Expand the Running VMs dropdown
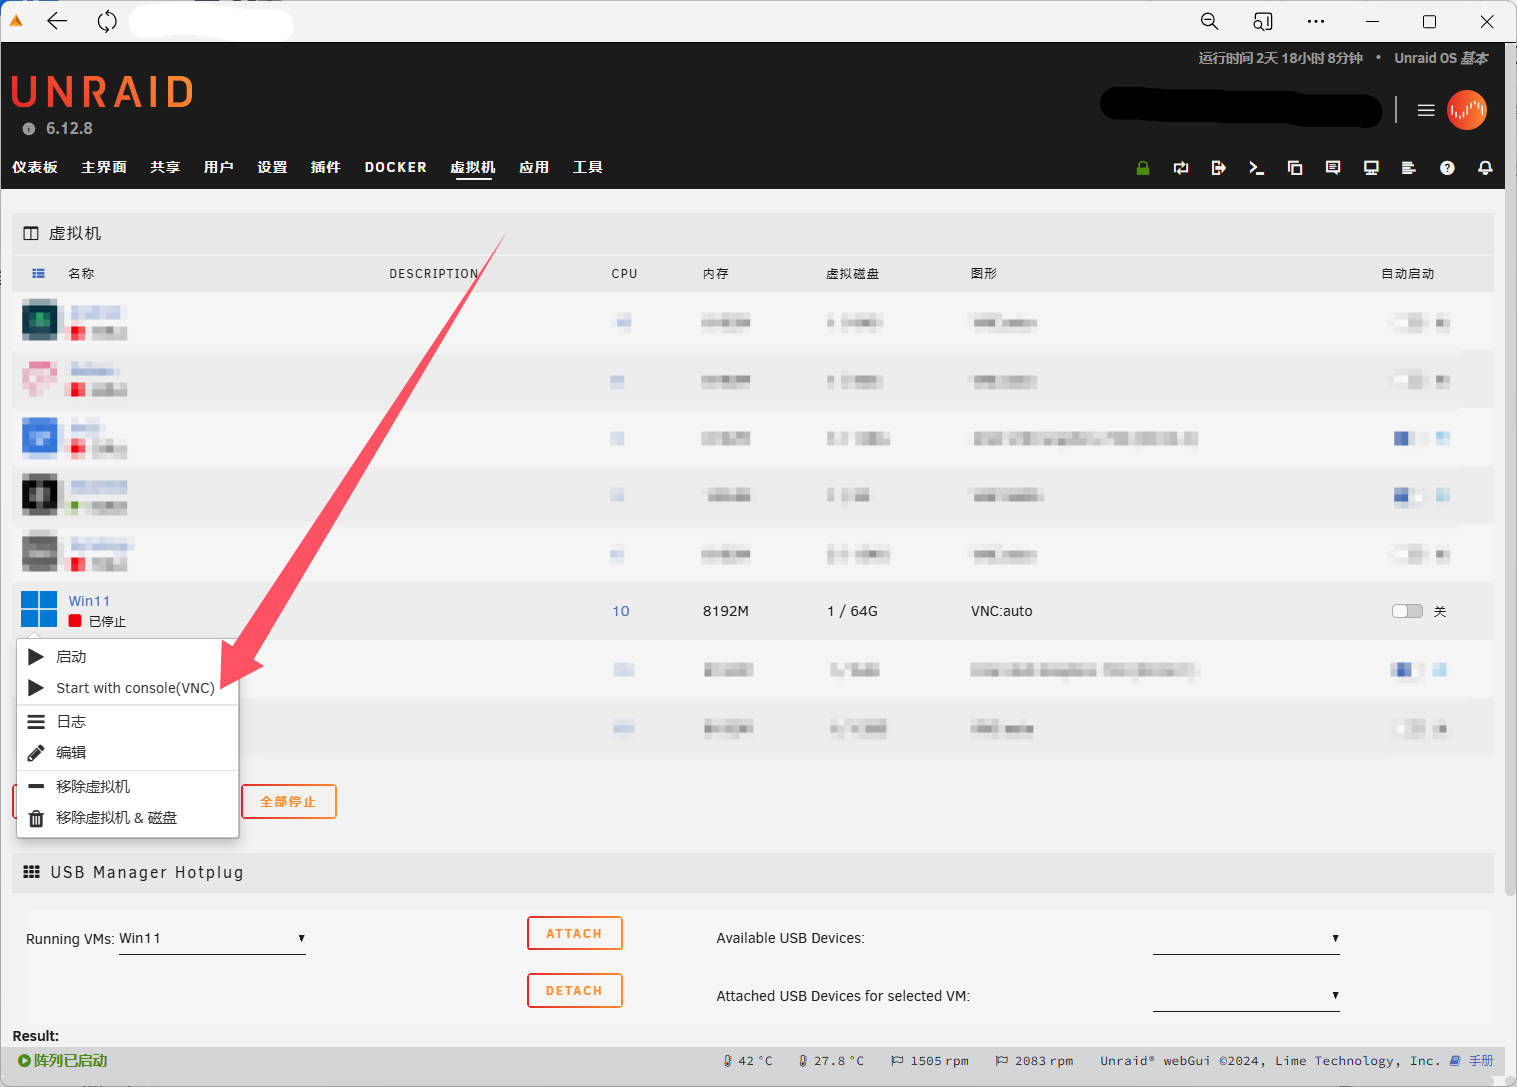1517x1087 pixels. [x=212, y=939]
